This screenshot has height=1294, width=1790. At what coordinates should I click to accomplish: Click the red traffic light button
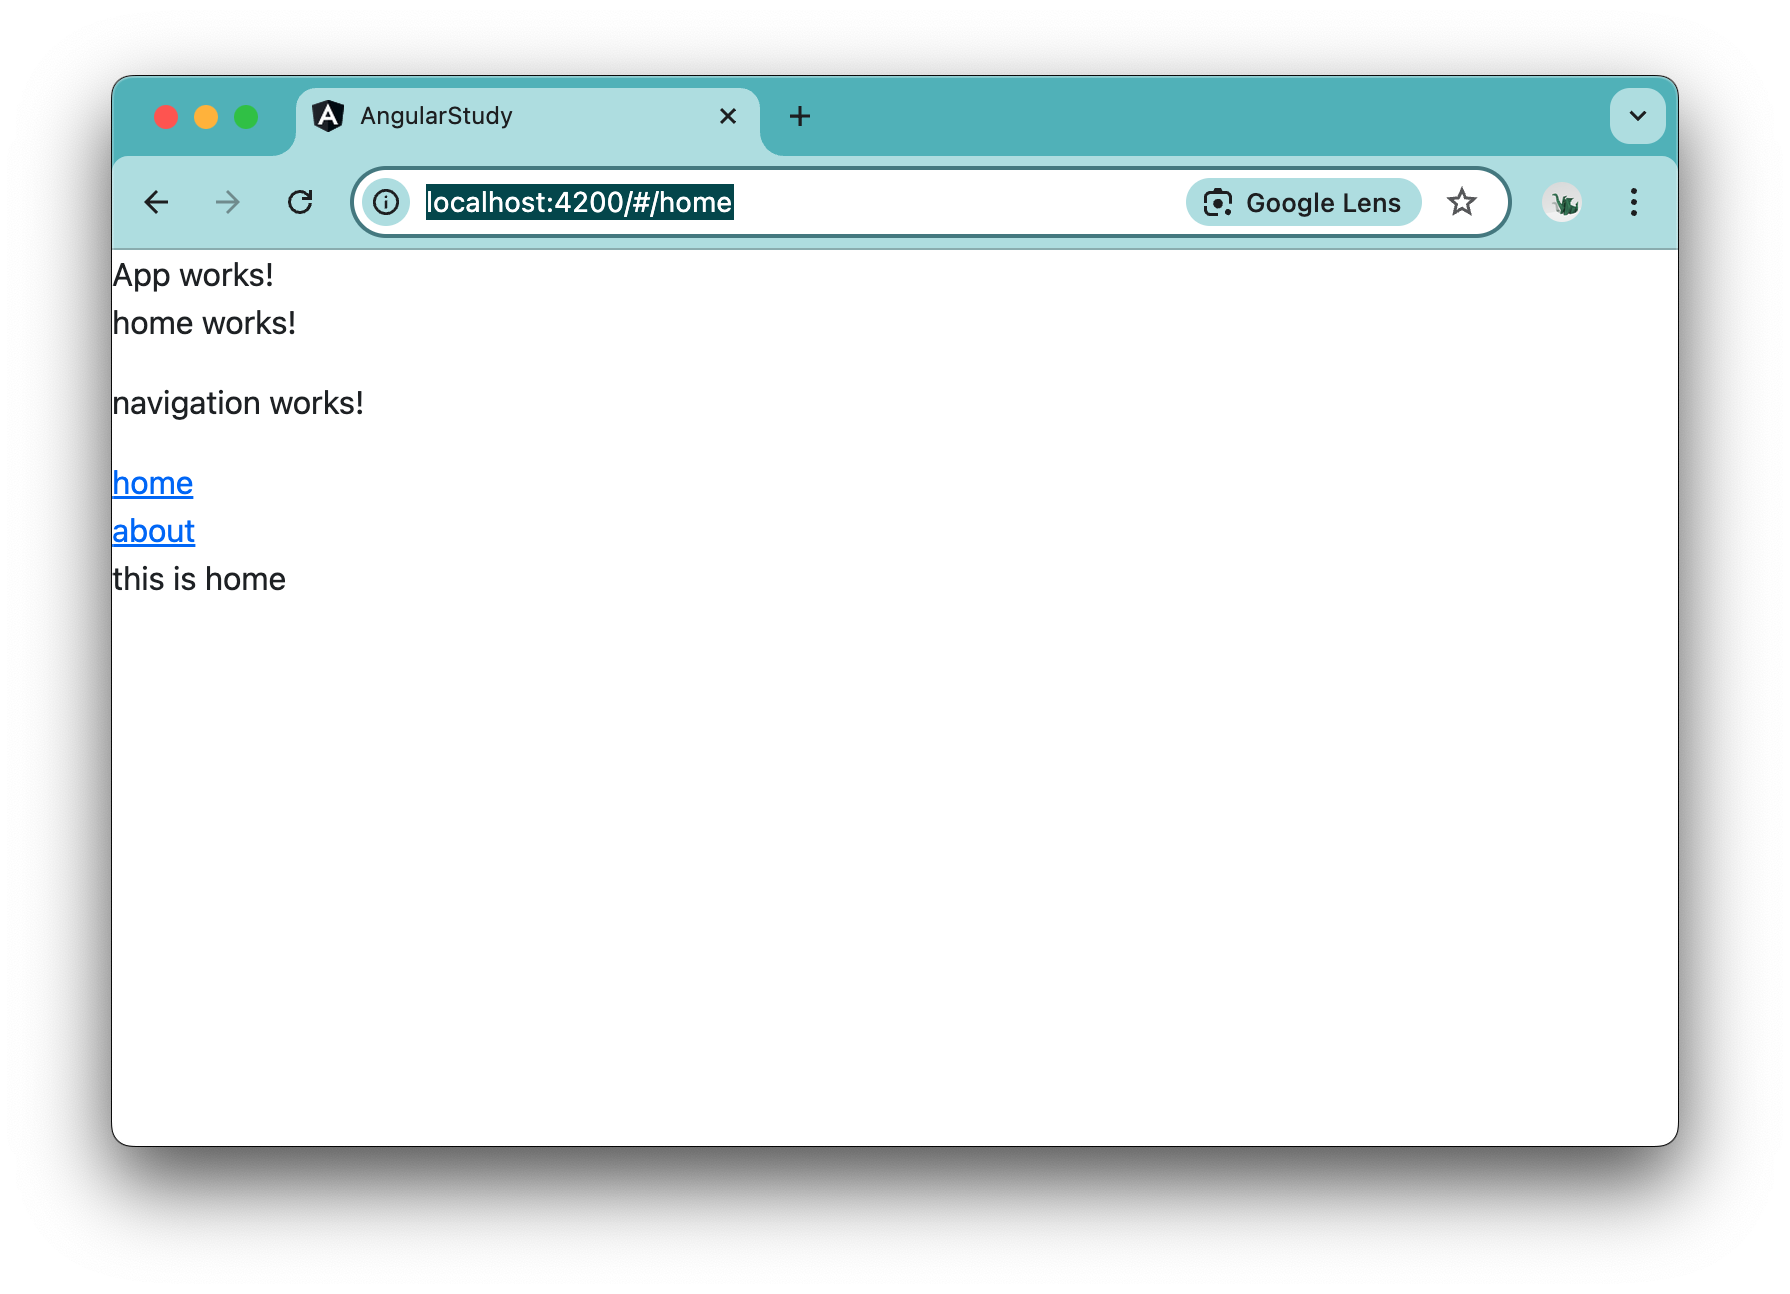click(166, 116)
